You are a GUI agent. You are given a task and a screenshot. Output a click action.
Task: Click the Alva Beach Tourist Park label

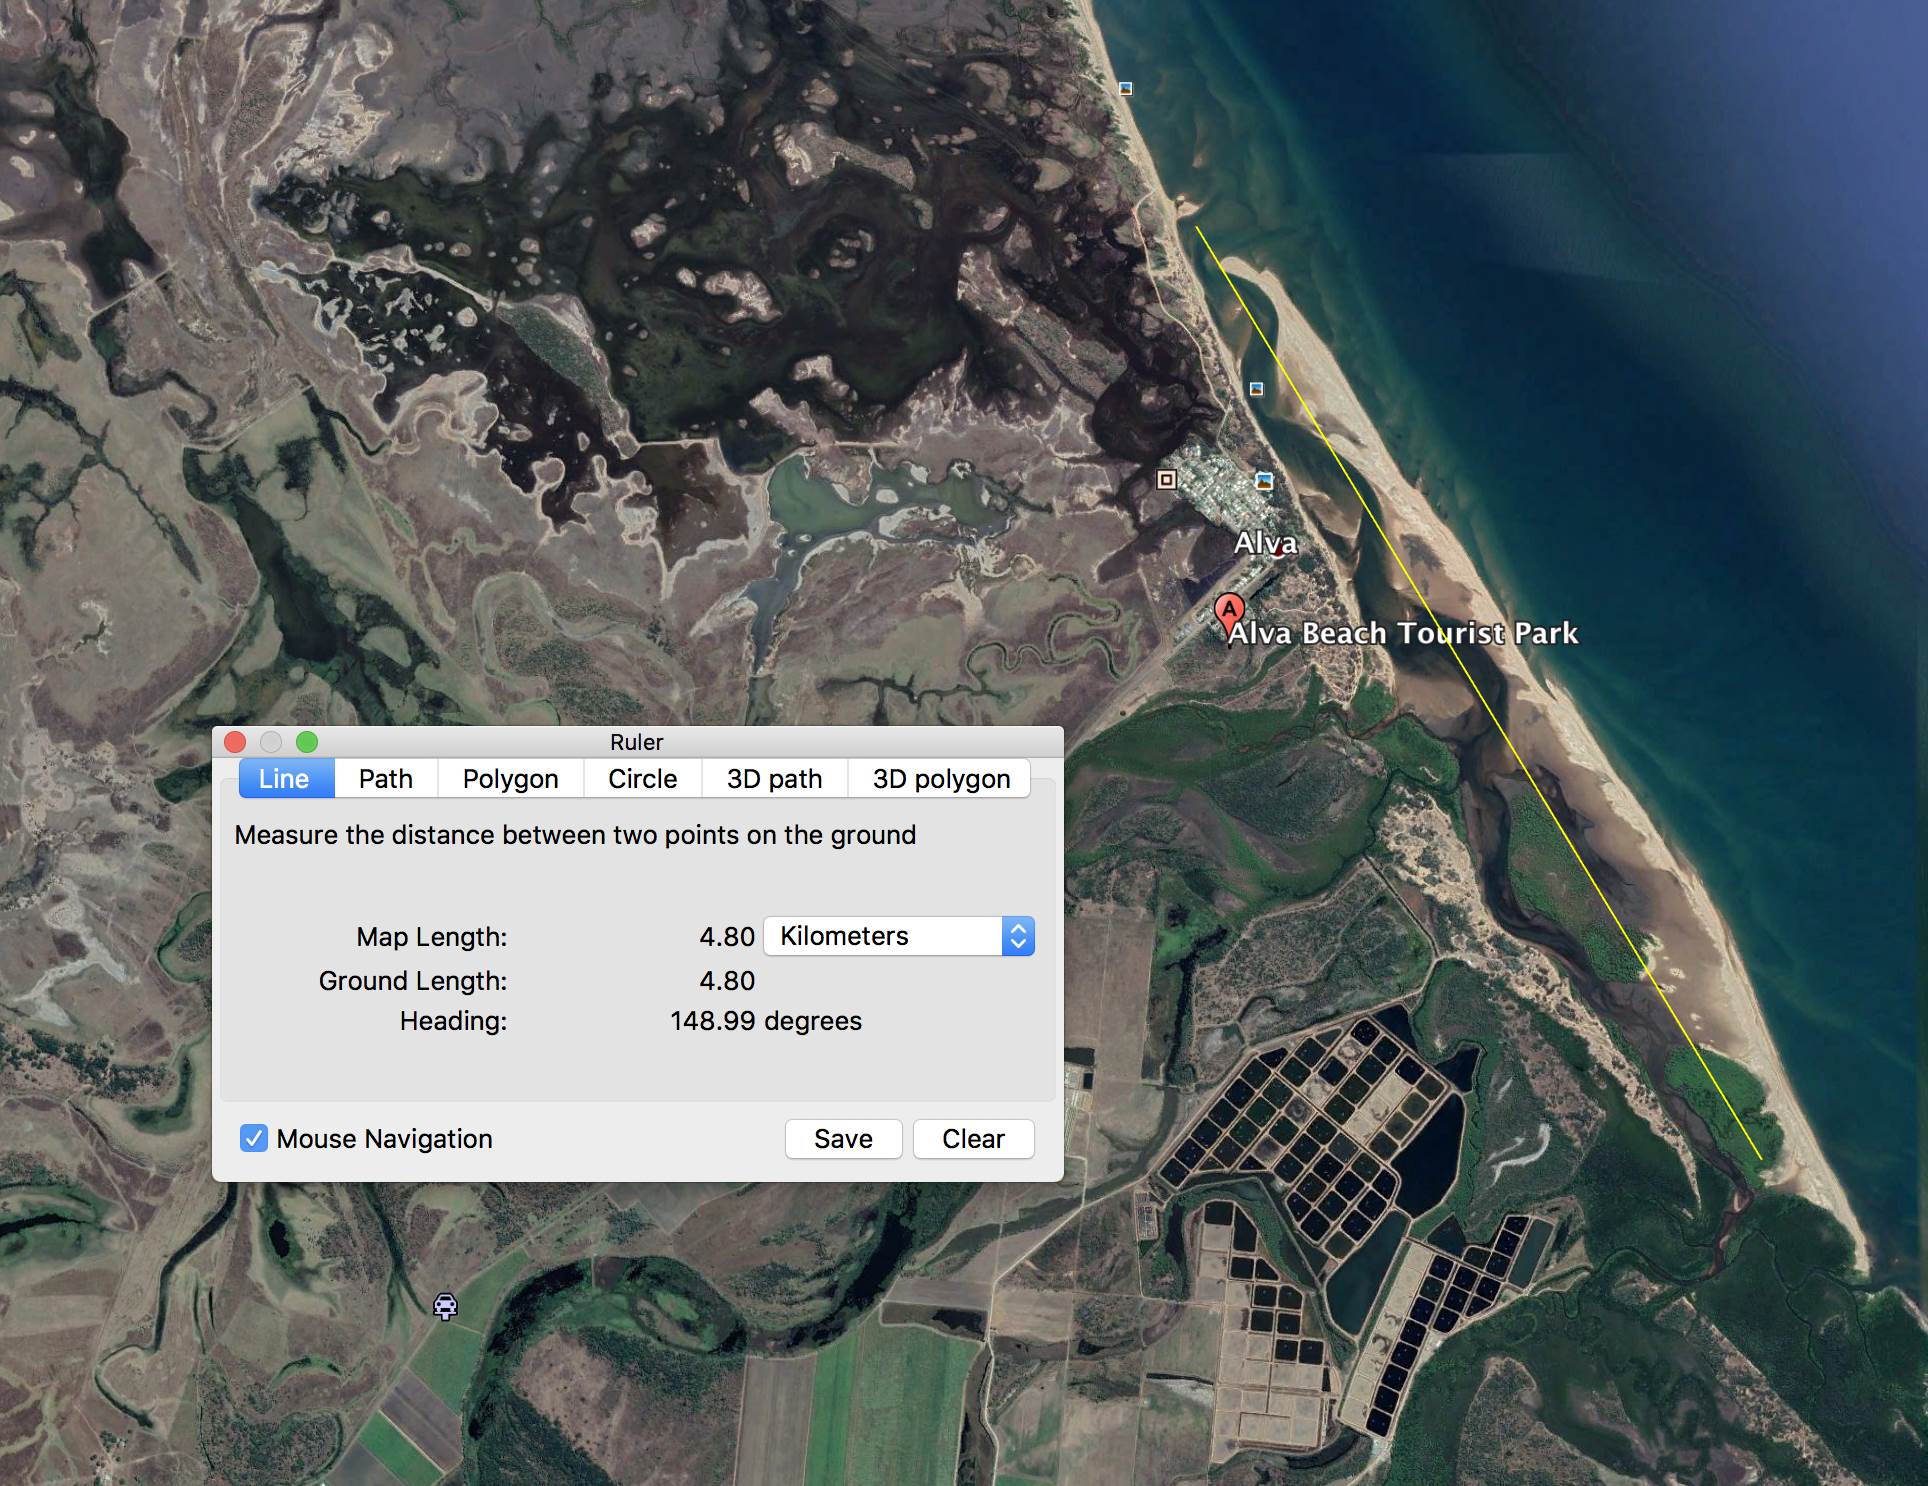pos(1402,633)
